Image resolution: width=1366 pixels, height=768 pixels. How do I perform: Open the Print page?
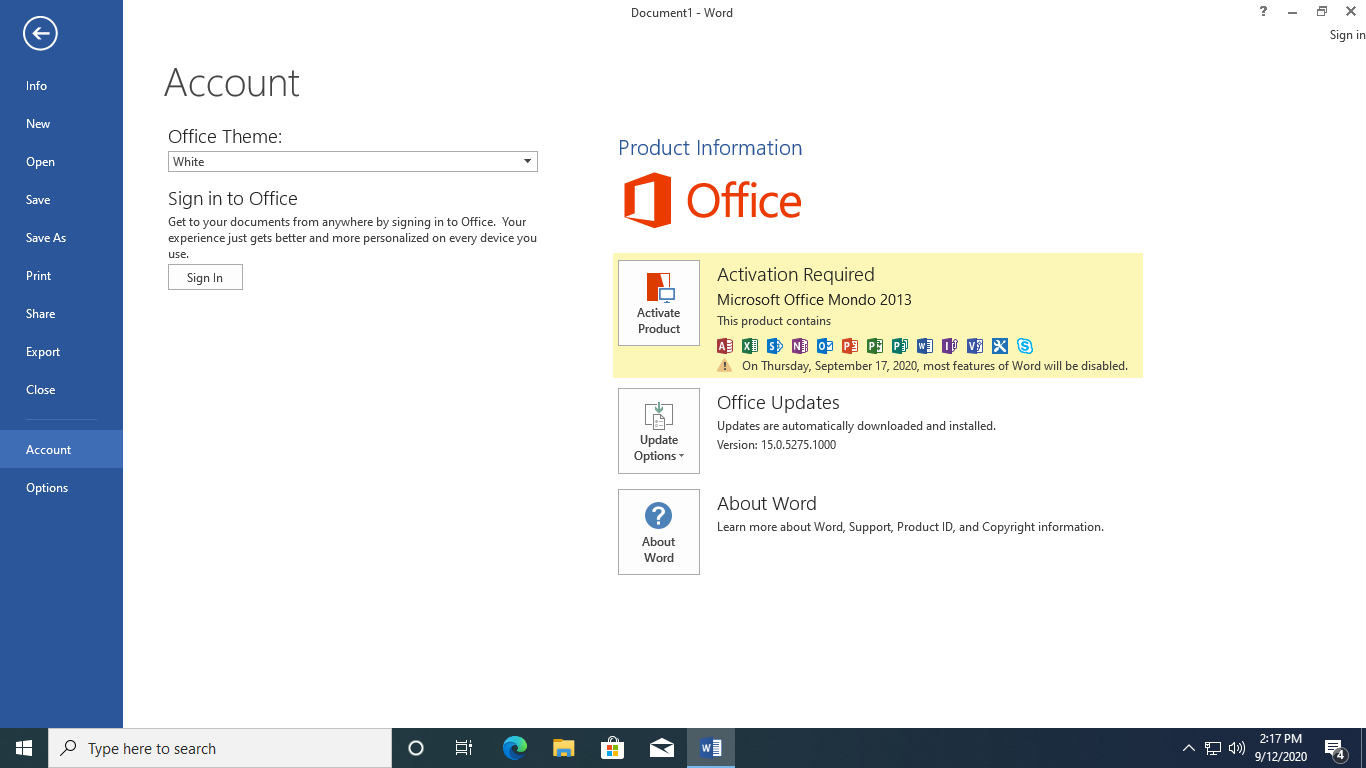(x=61, y=276)
